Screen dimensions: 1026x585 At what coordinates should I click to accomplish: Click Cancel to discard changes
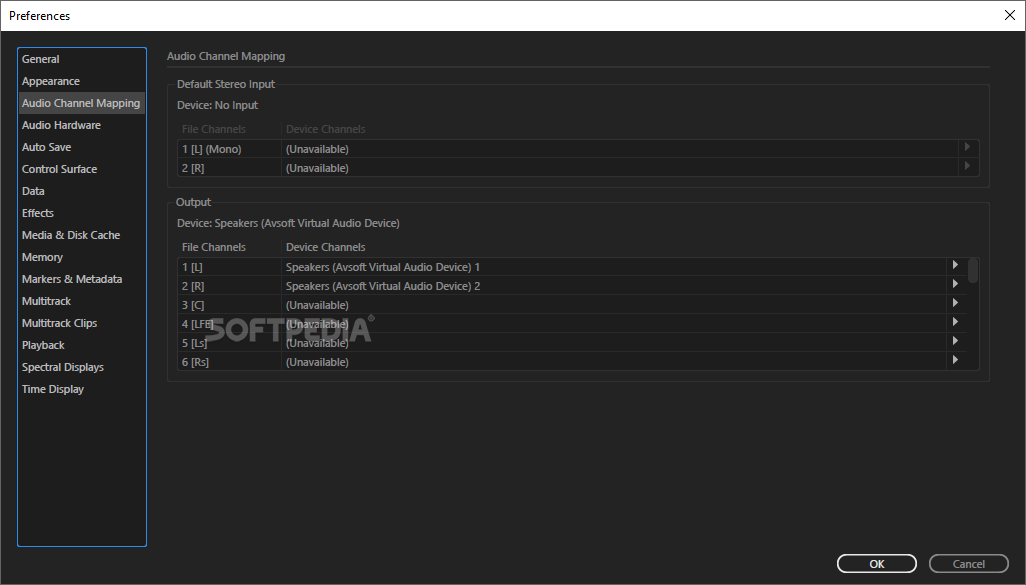[x=968, y=563]
